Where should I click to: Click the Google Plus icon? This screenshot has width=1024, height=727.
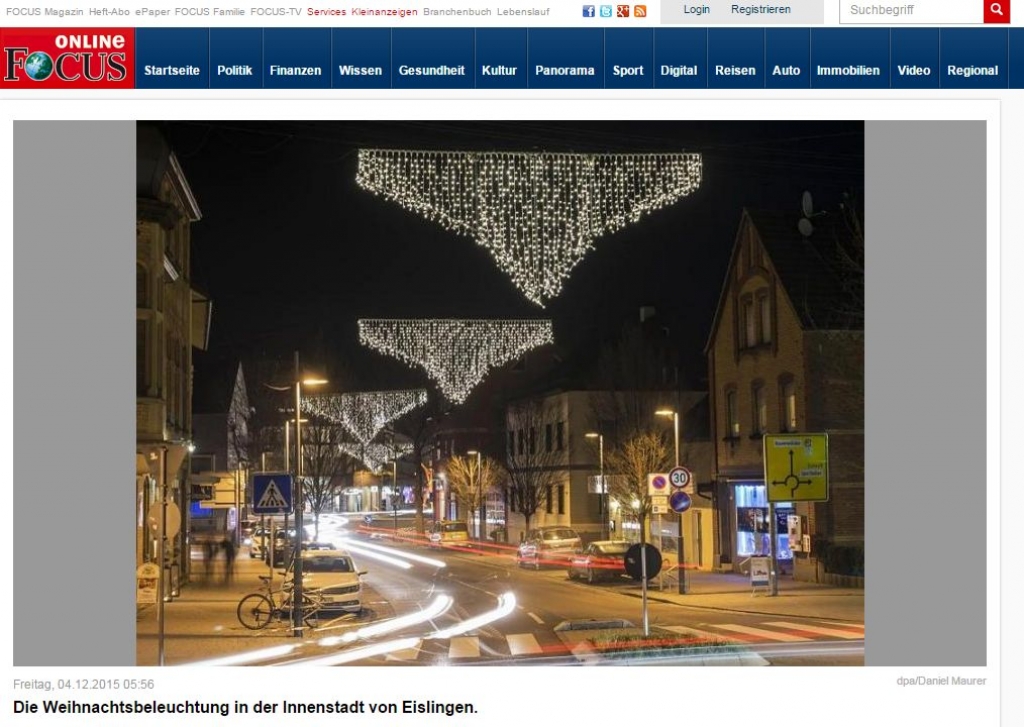[622, 11]
